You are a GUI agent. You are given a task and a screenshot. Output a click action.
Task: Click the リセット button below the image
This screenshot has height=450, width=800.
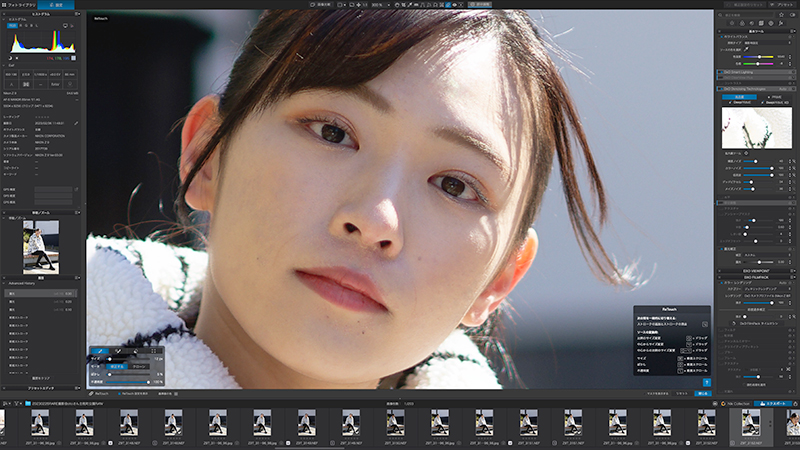[682, 393]
